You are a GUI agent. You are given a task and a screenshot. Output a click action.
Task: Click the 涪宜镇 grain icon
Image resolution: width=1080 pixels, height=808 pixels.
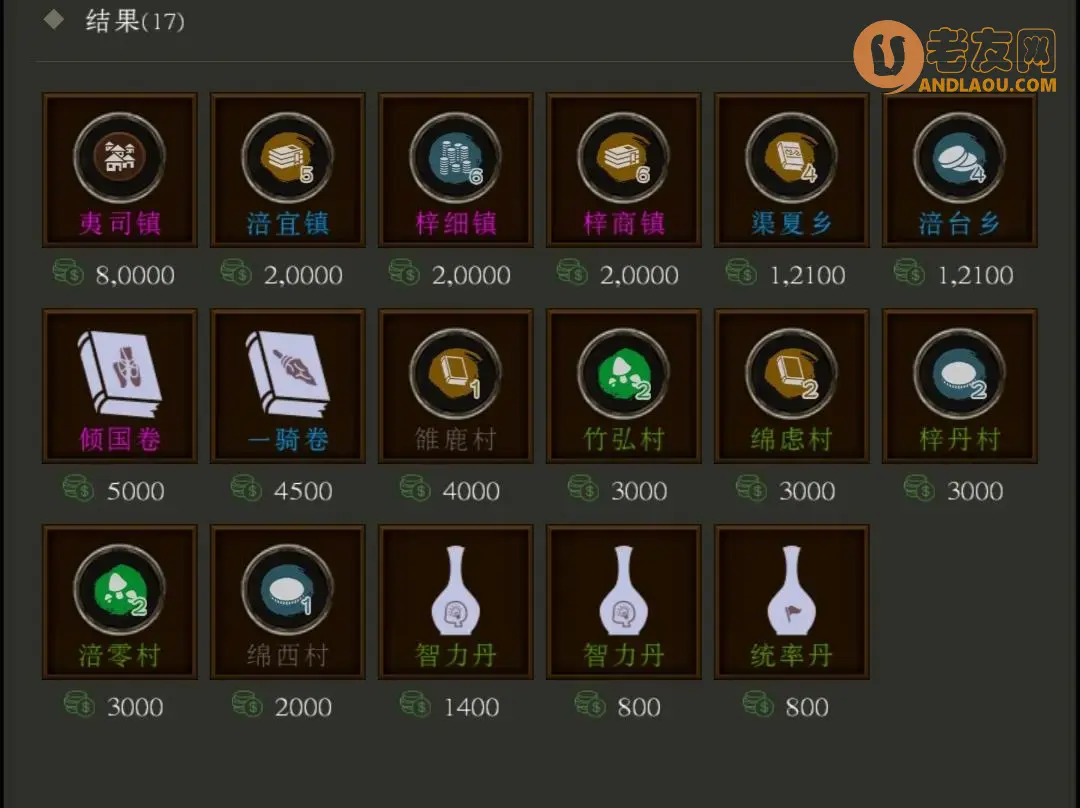[287, 158]
